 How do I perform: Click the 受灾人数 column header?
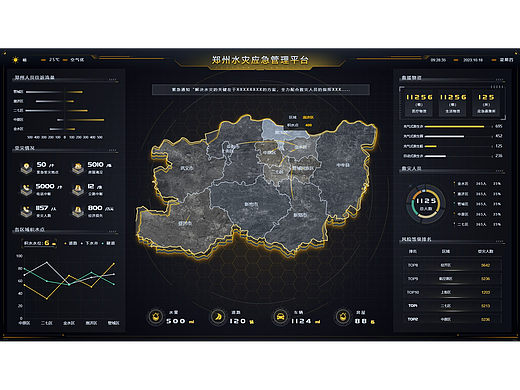pos(485,251)
